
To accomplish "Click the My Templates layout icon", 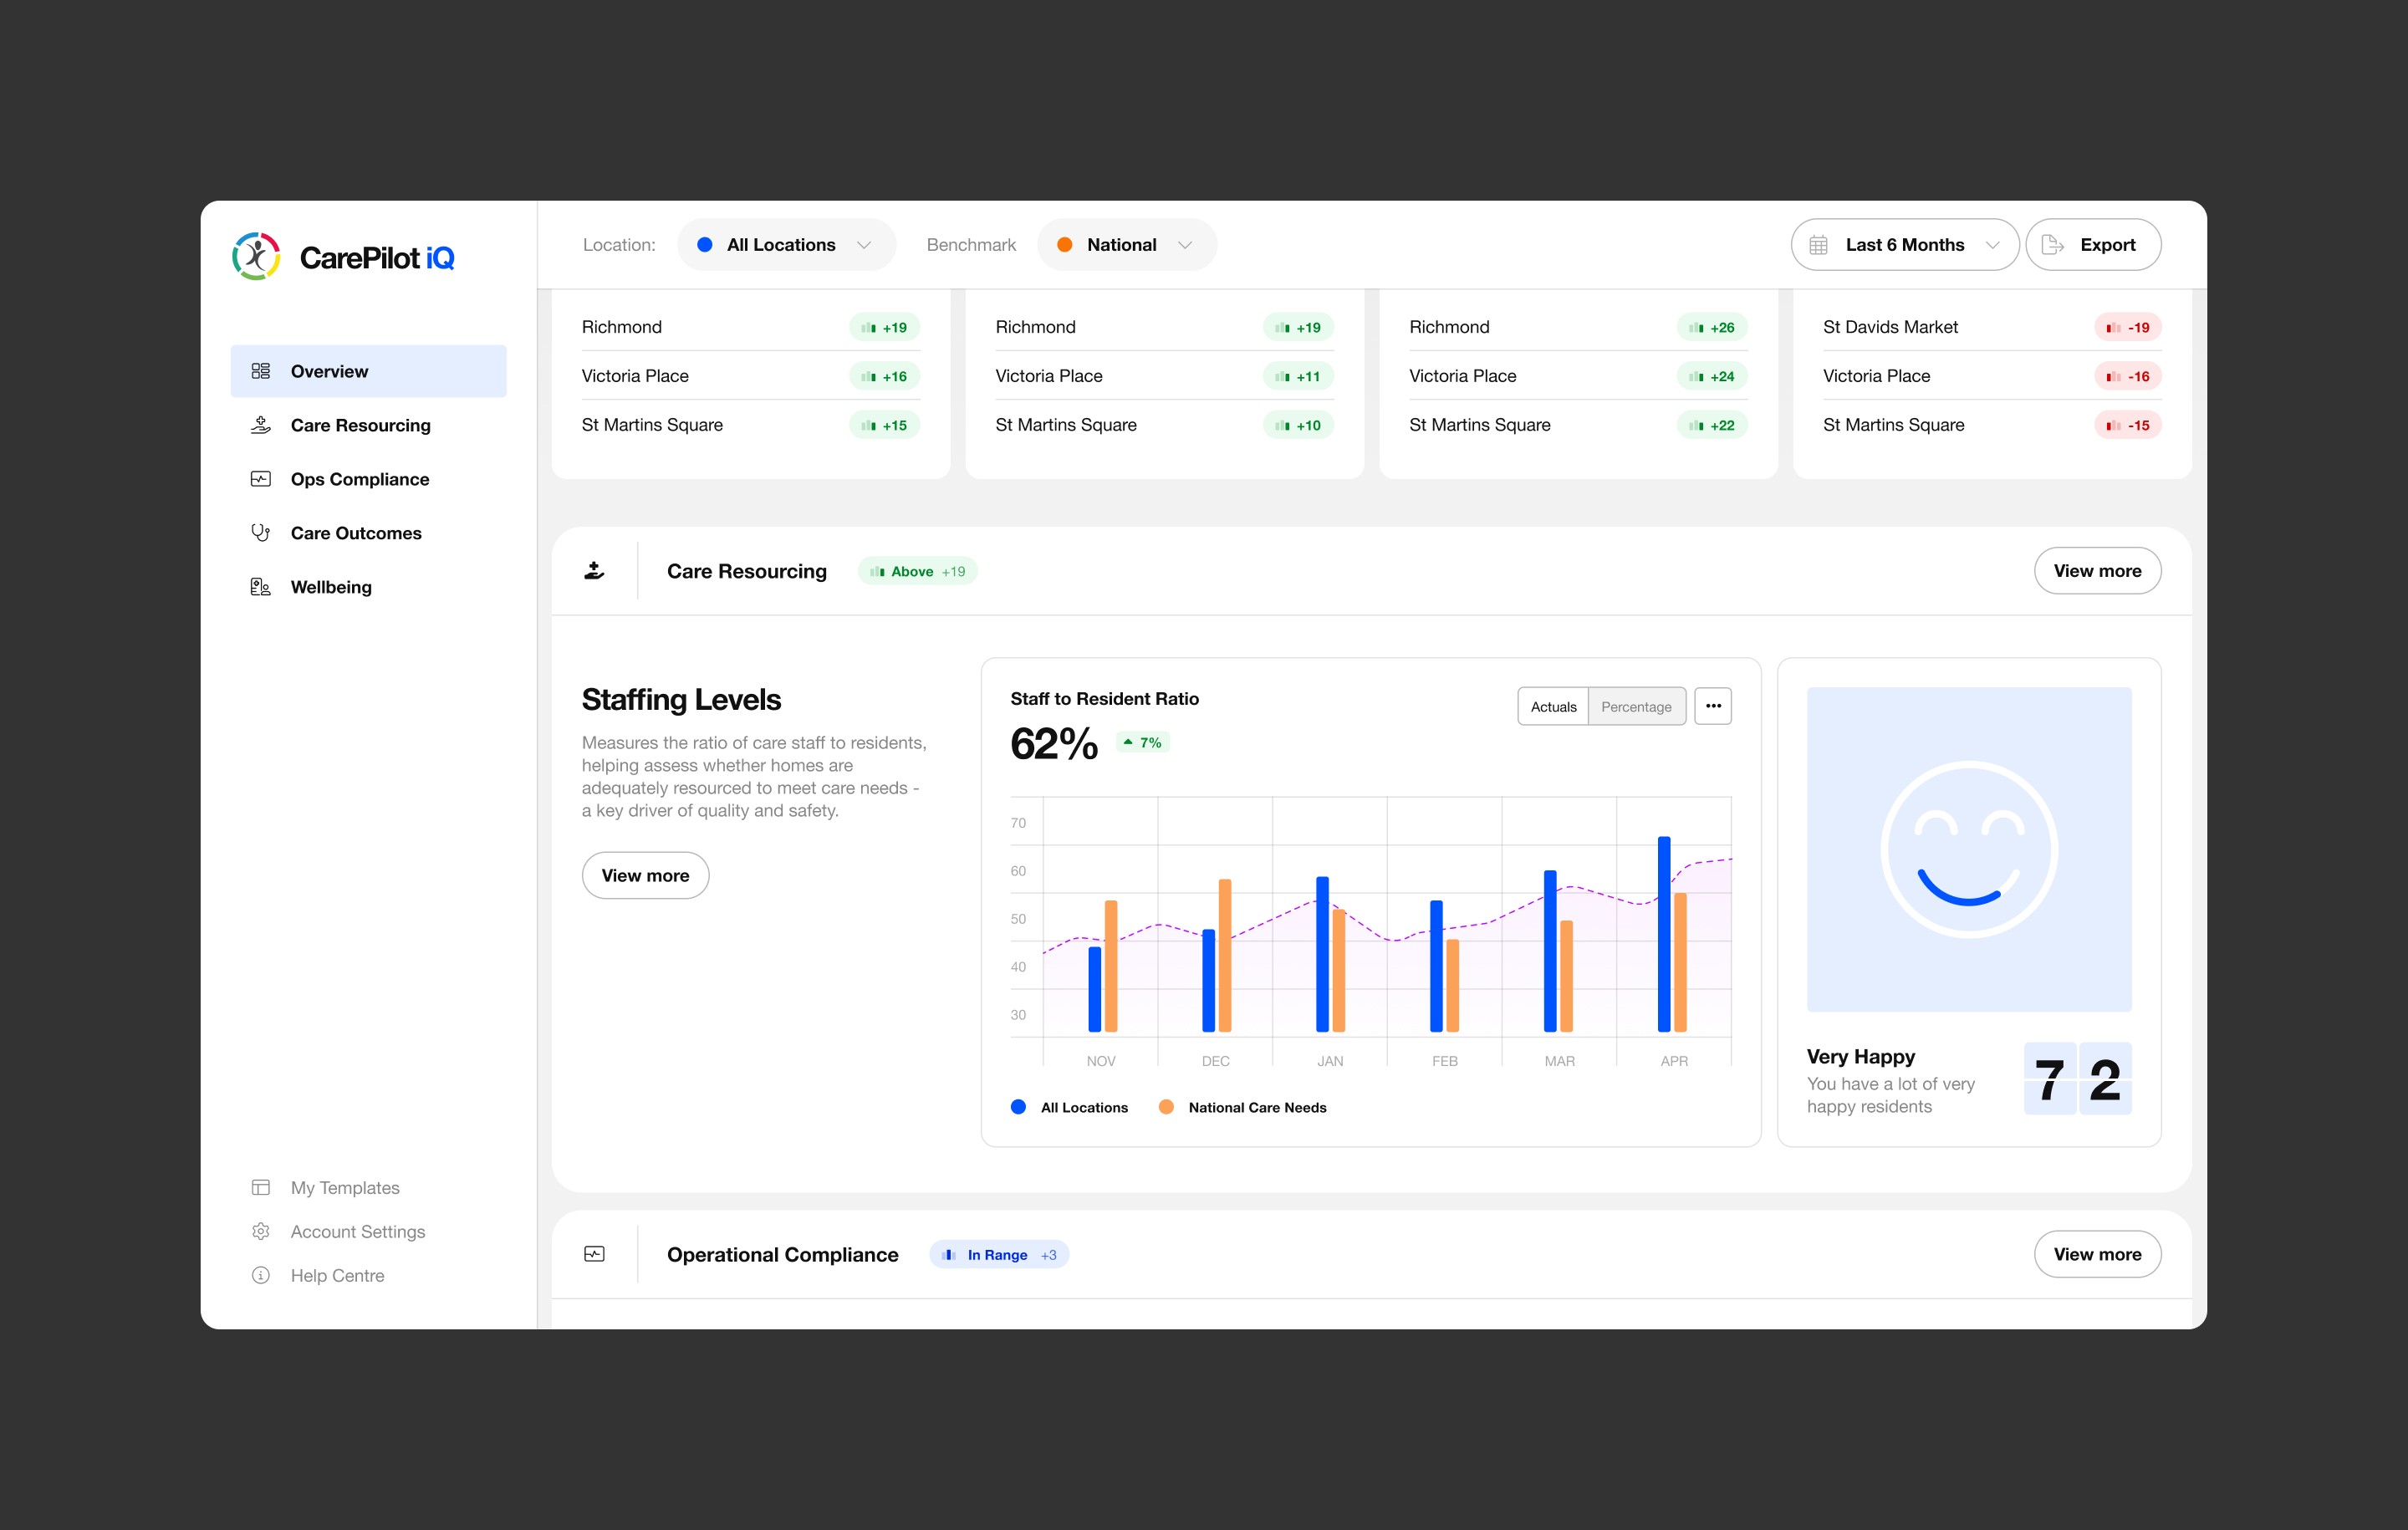I will (261, 1187).
